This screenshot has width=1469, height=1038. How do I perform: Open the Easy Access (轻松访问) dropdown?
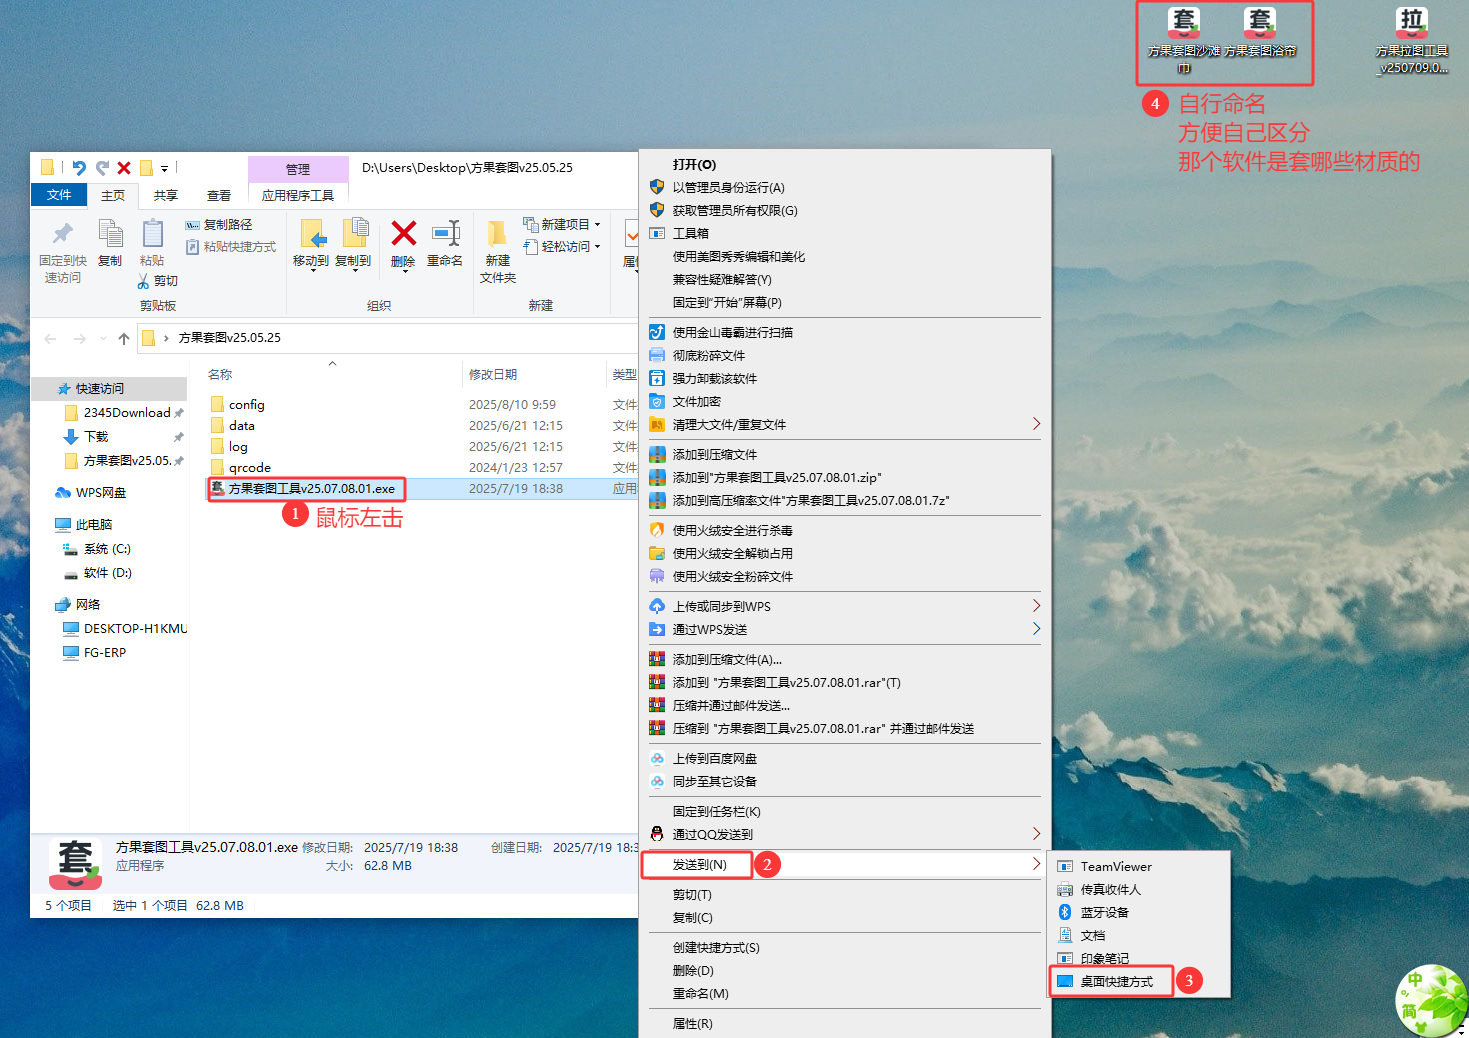click(x=562, y=247)
